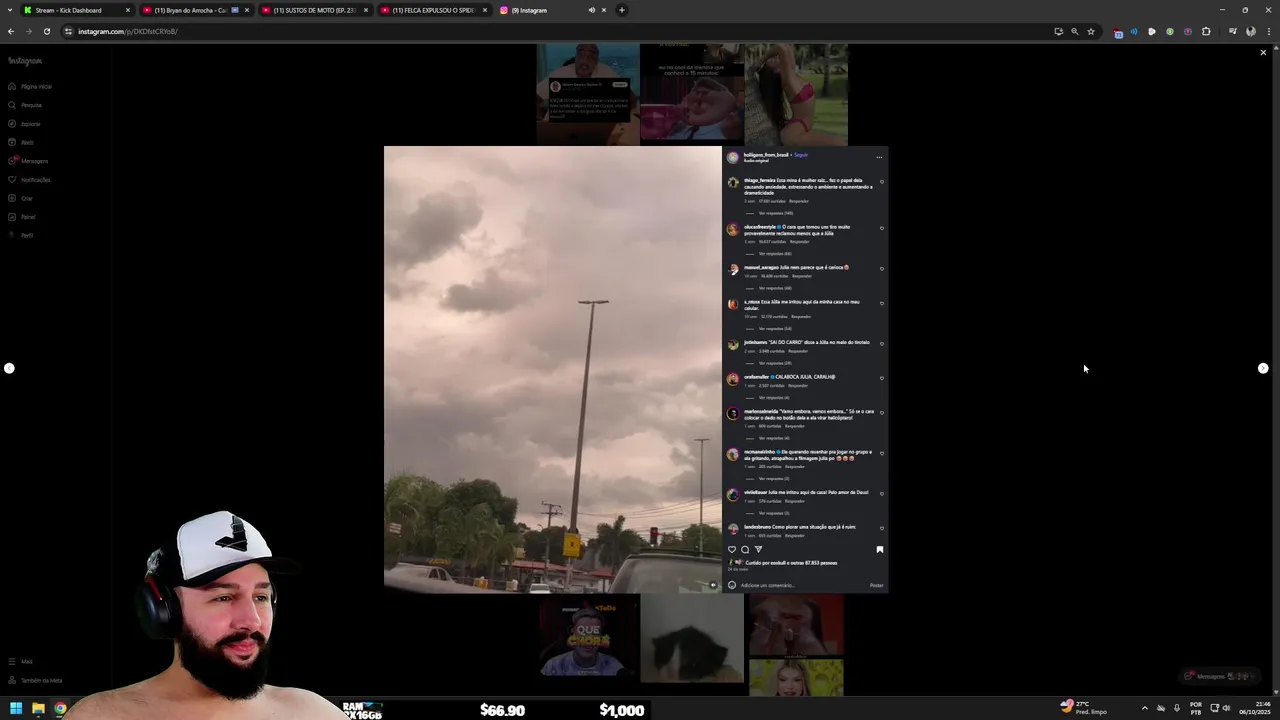Viewport: 1280px width, 720px height.
Task: Toggle the save bookmark icon
Action: click(x=880, y=549)
